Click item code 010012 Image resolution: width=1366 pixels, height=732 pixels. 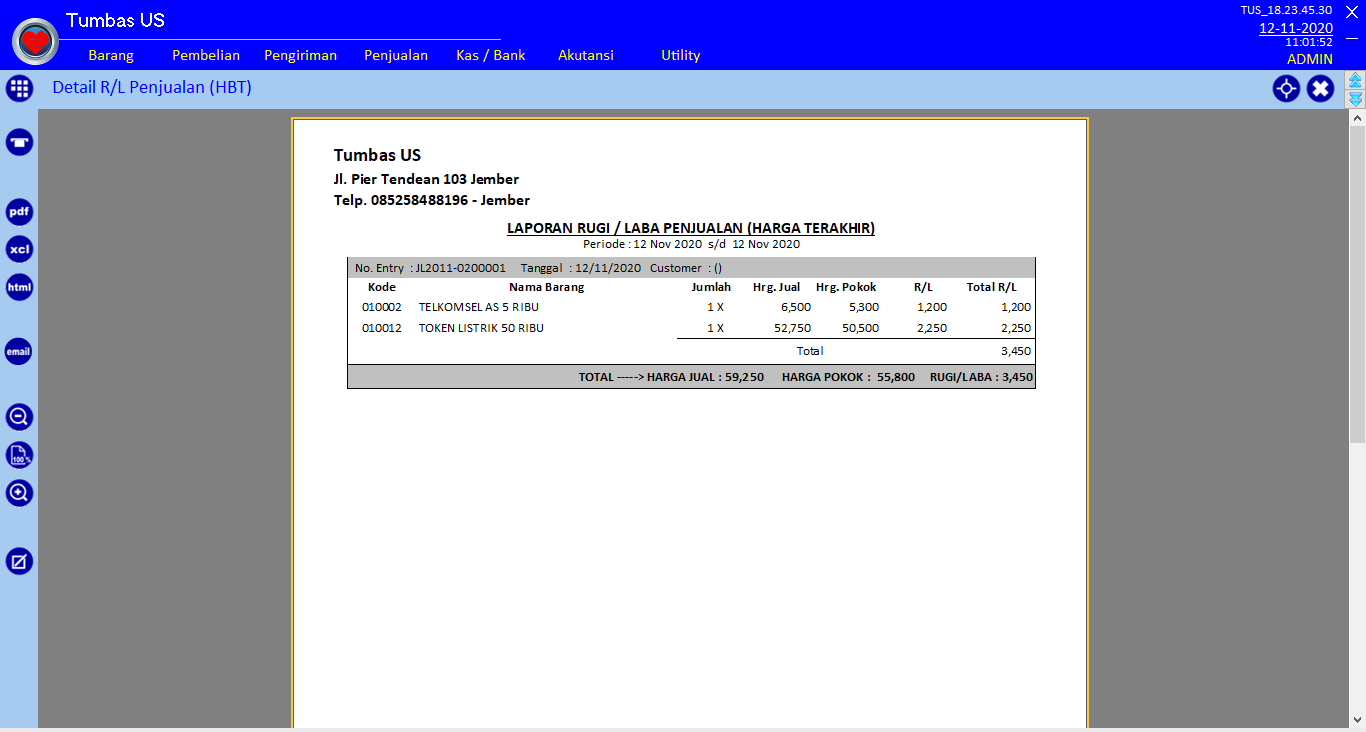tap(382, 328)
